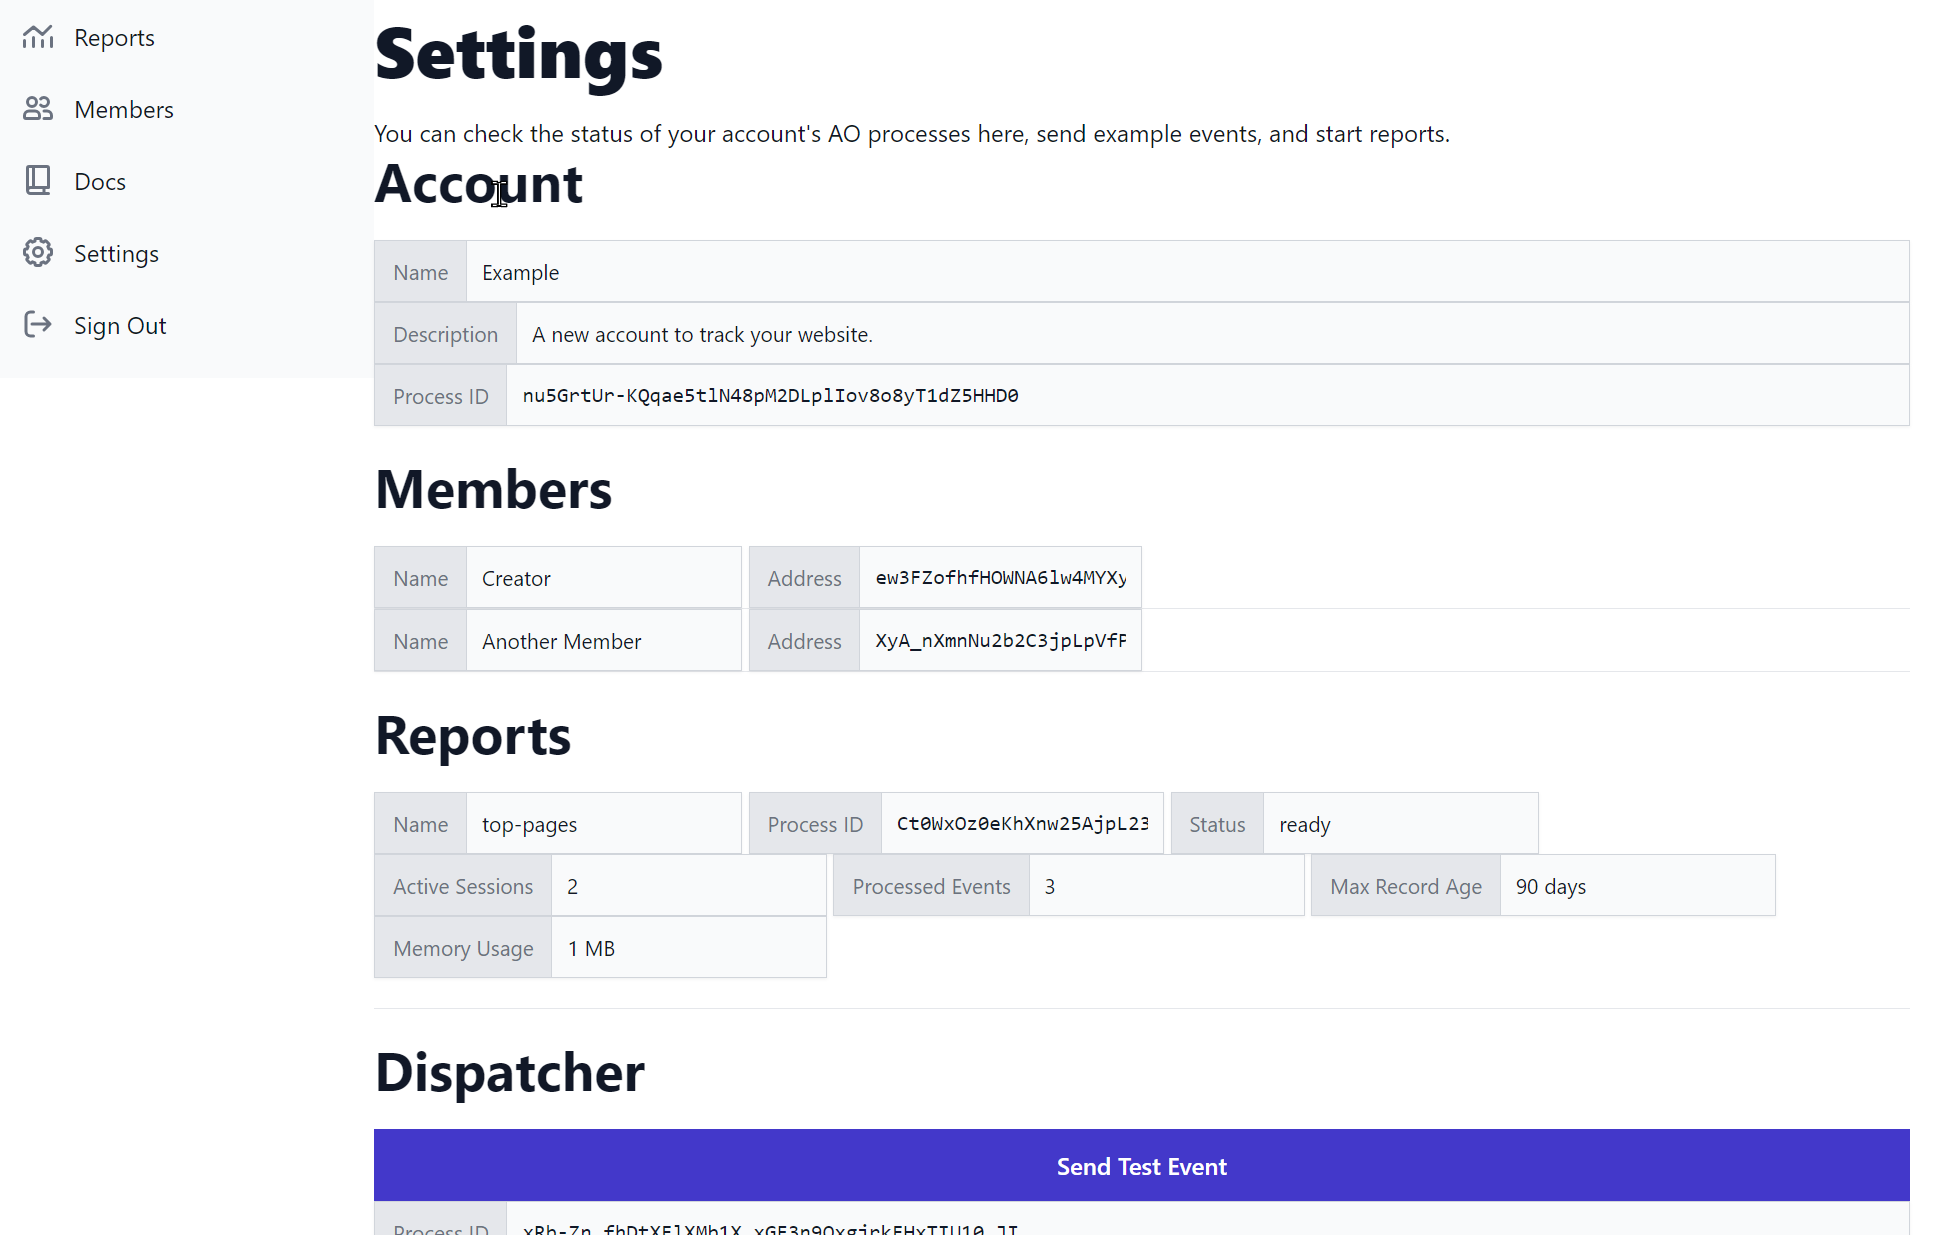This screenshot has height=1235, width=1939.
Task: Click the top-pages report name field
Action: [x=603, y=824]
